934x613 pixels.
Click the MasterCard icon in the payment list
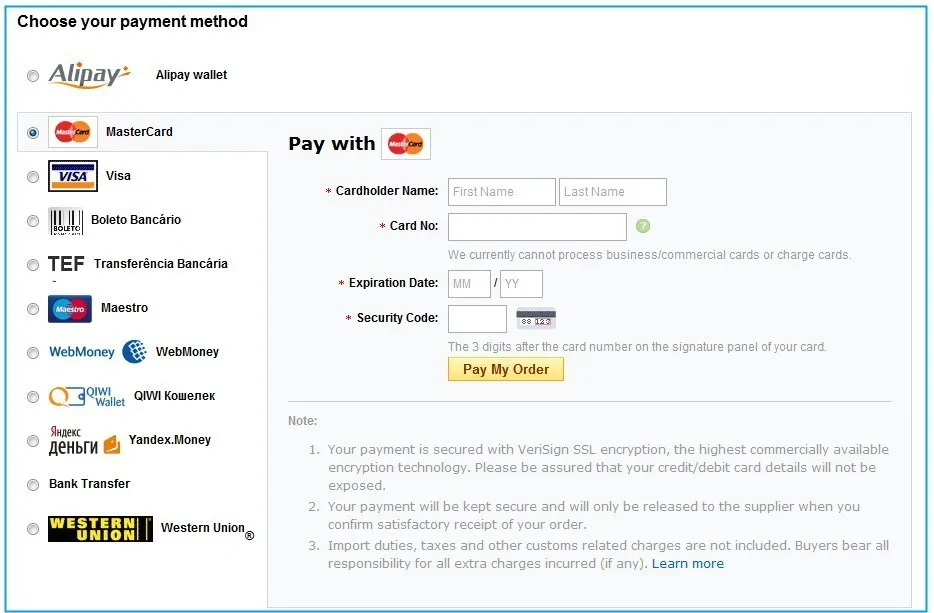(x=71, y=131)
